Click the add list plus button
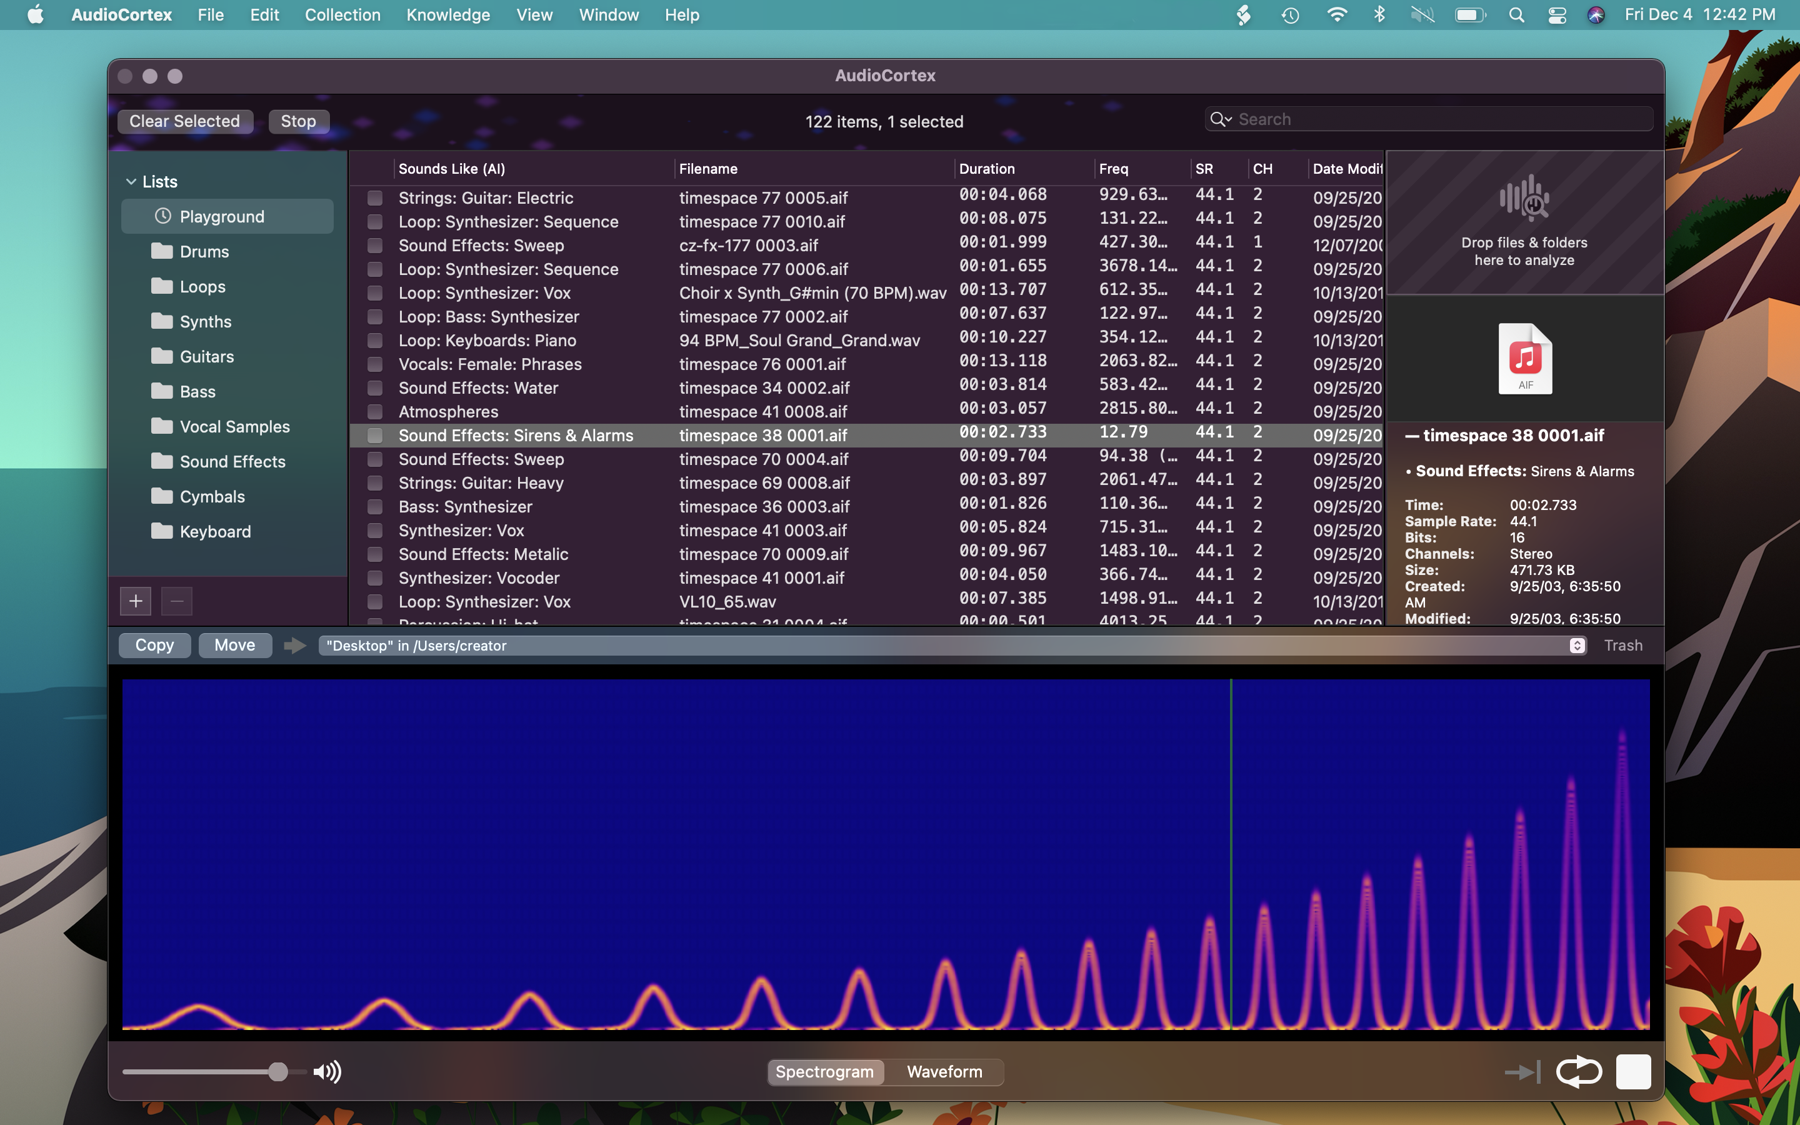The height and width of the screenshot is (1125, 1800). [135, 601]
